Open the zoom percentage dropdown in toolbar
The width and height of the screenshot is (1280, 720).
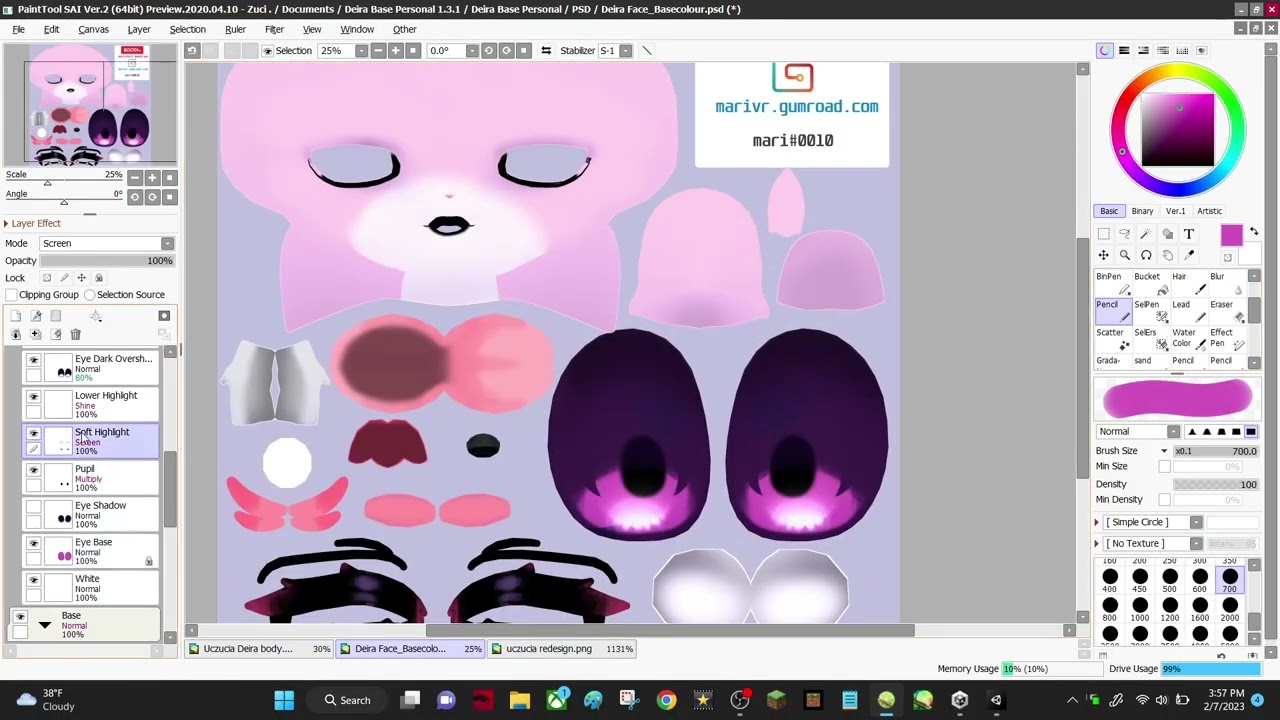[x=361, y=50]
